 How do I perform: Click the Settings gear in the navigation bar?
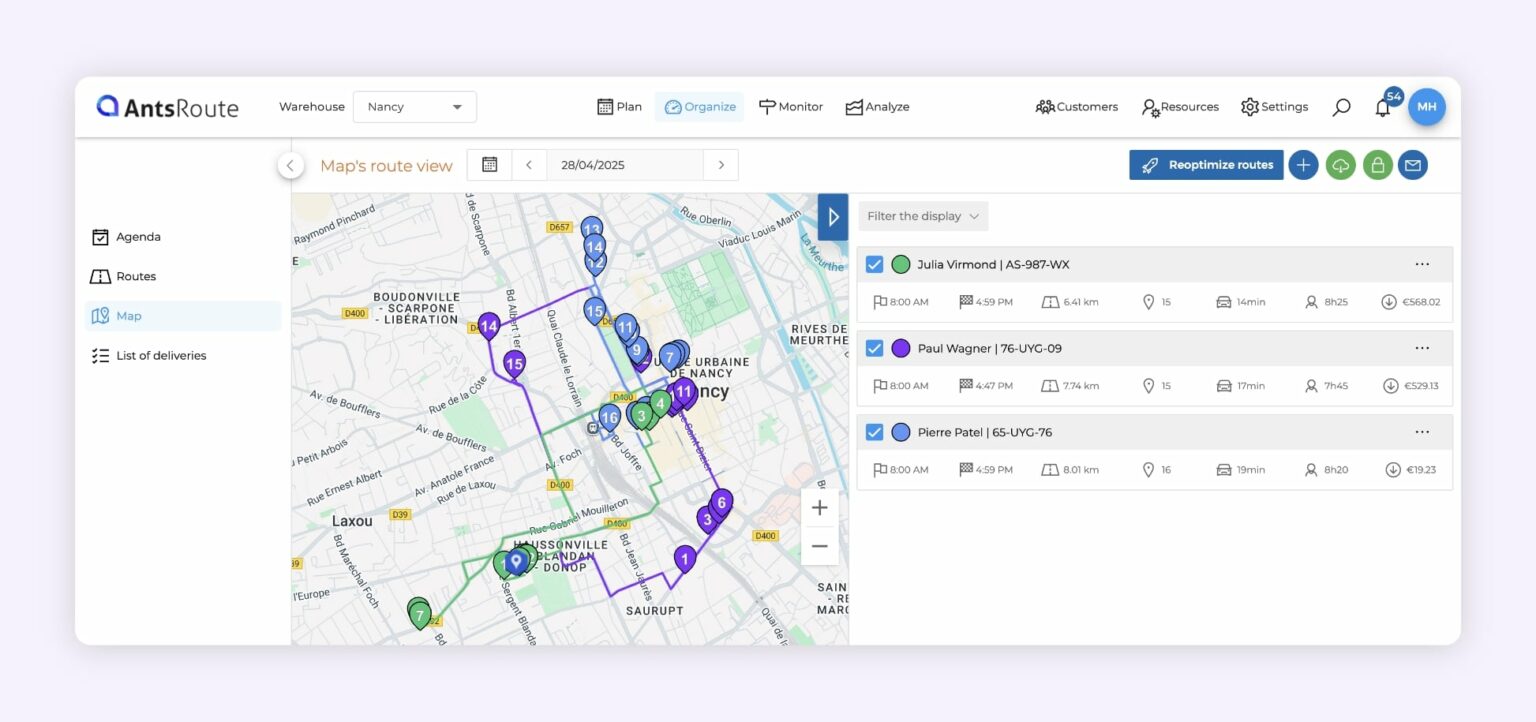click(x=1249, y=106)
